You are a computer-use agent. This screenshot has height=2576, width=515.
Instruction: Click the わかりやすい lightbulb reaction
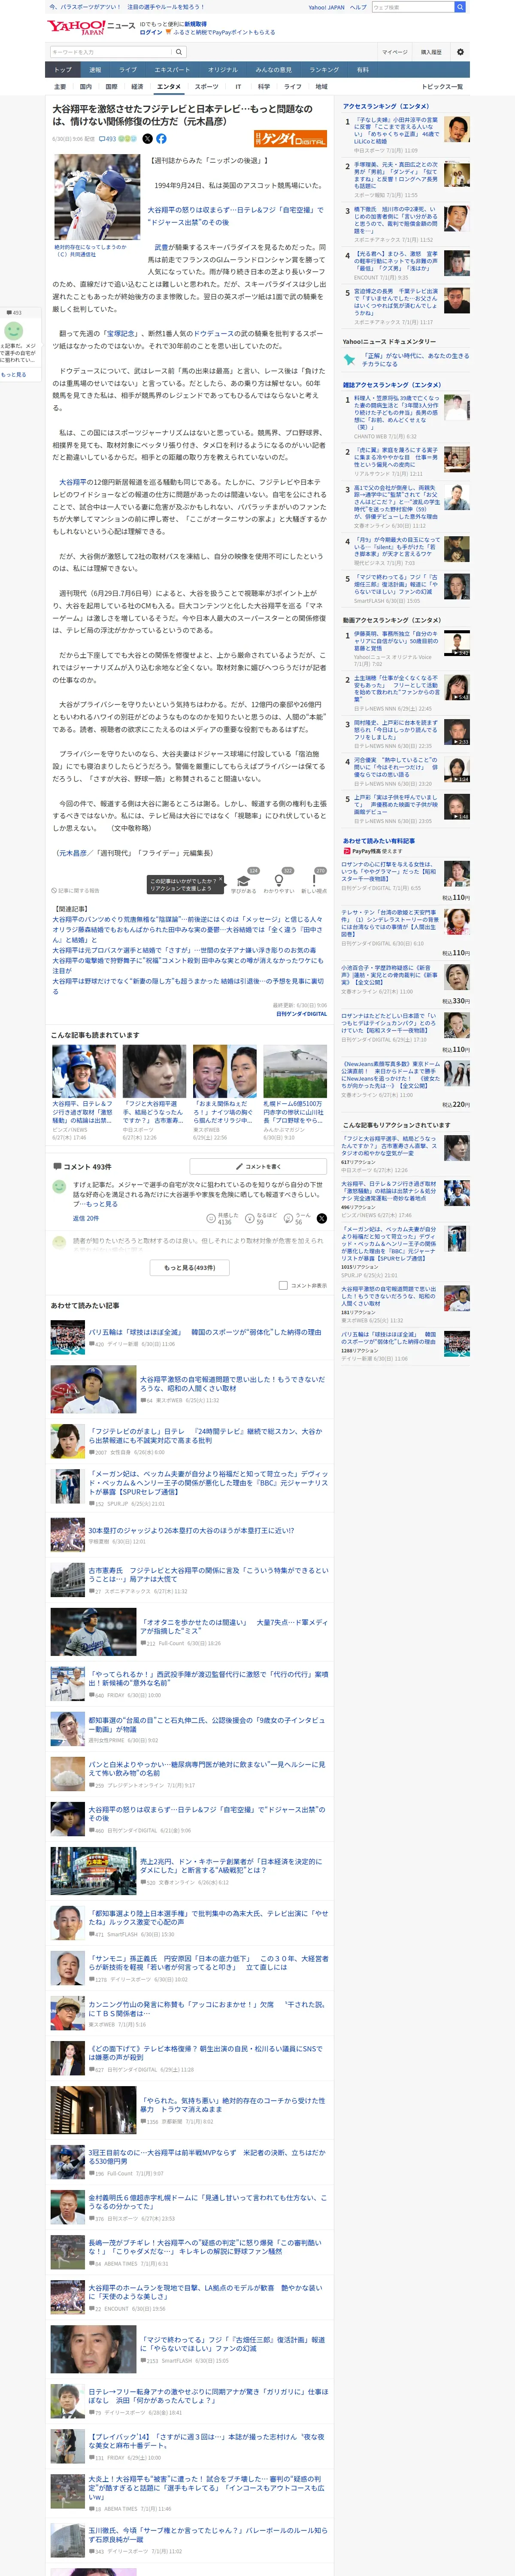279,881
